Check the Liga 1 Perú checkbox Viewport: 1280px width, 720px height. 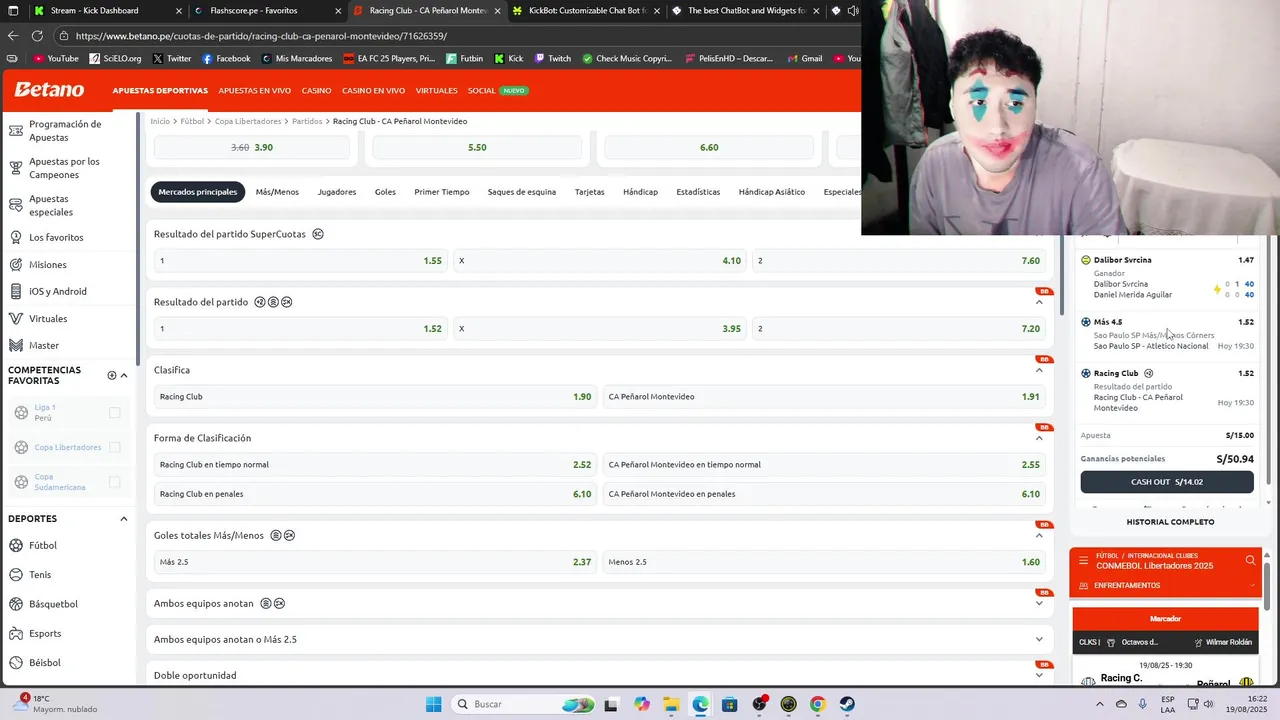114,413
